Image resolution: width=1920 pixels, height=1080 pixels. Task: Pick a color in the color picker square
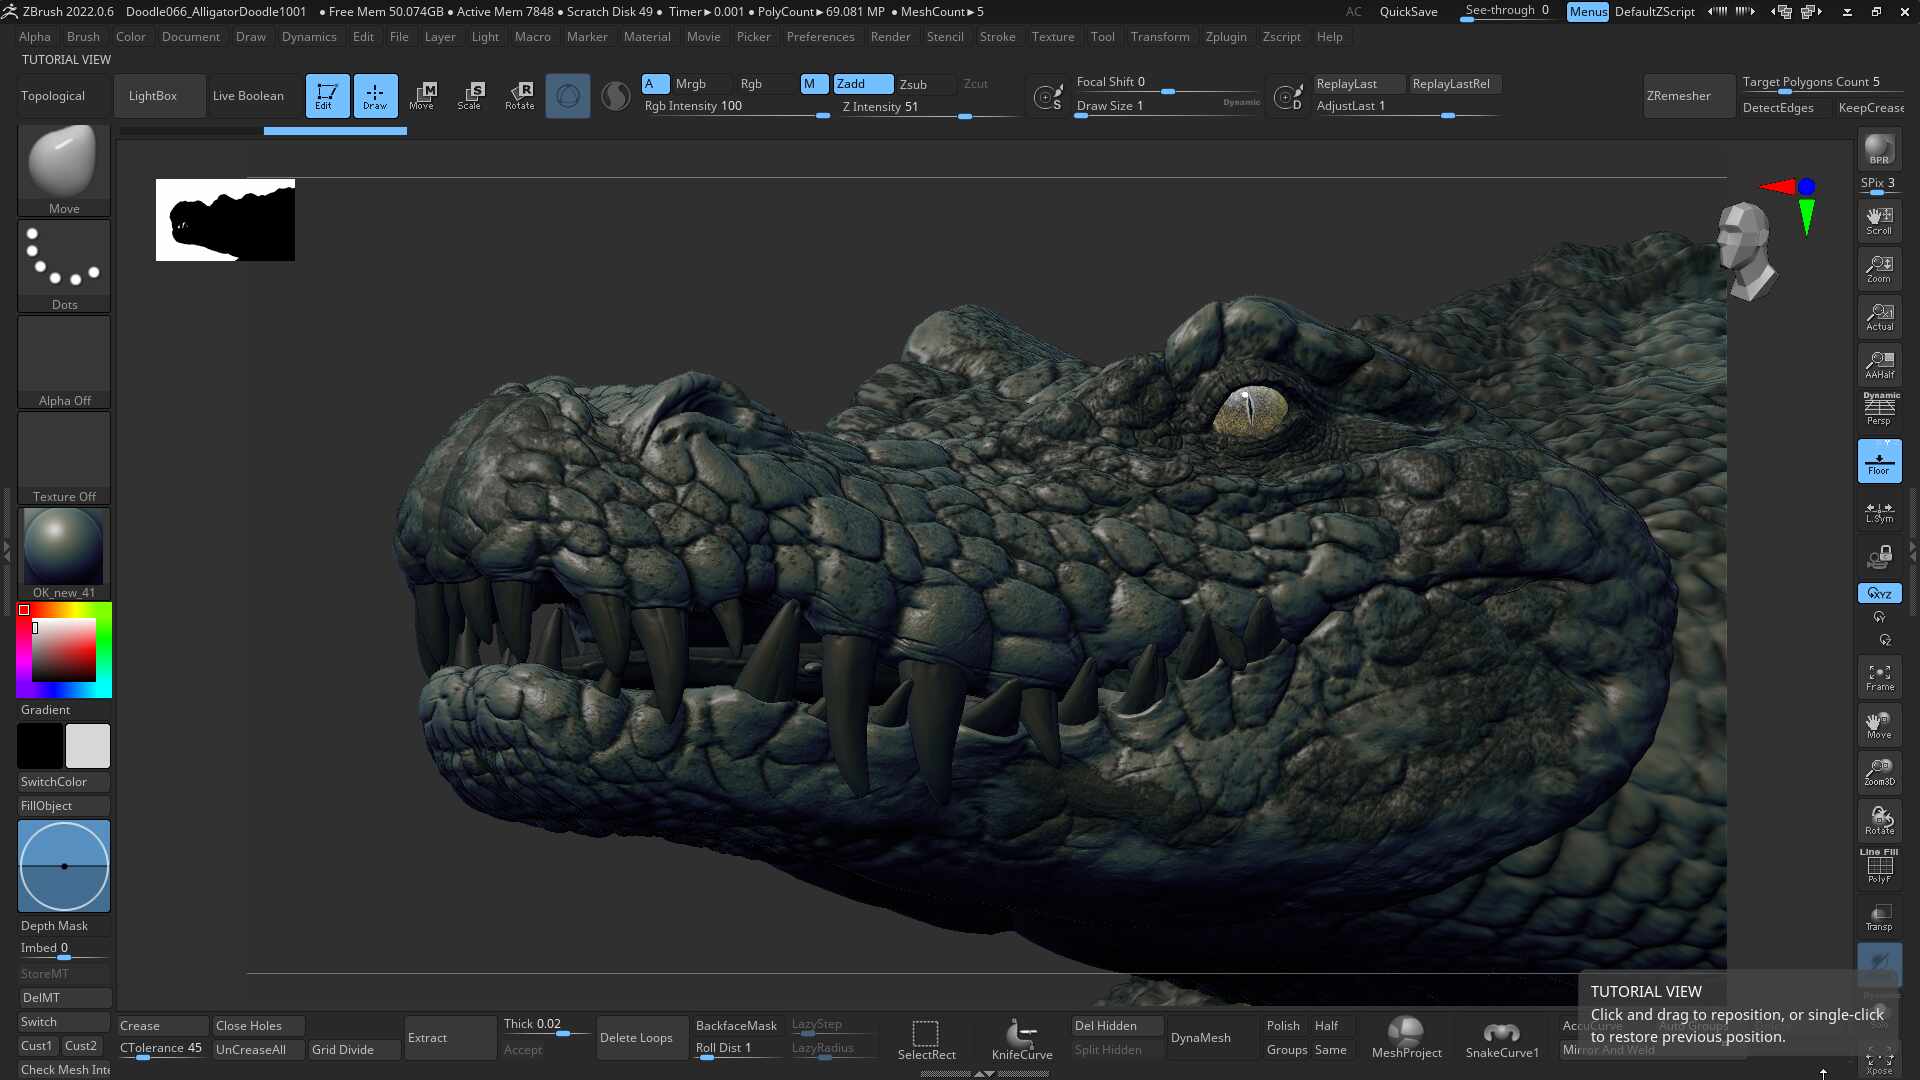64,650
